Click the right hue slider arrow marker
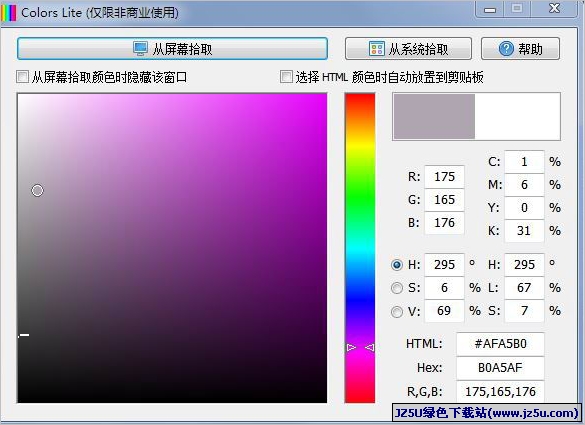 (x=369, y=347)
